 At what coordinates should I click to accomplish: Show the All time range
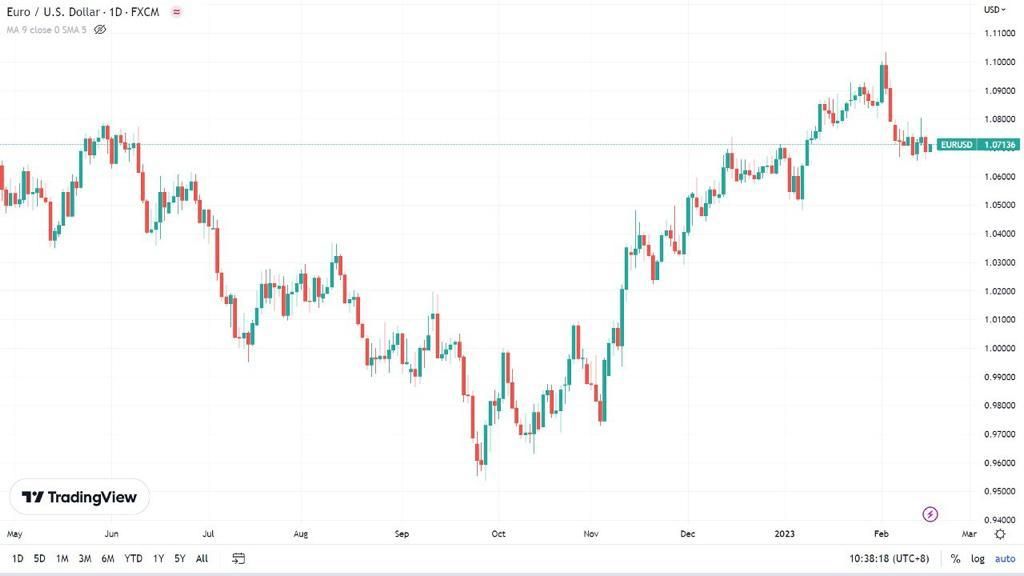202,558
